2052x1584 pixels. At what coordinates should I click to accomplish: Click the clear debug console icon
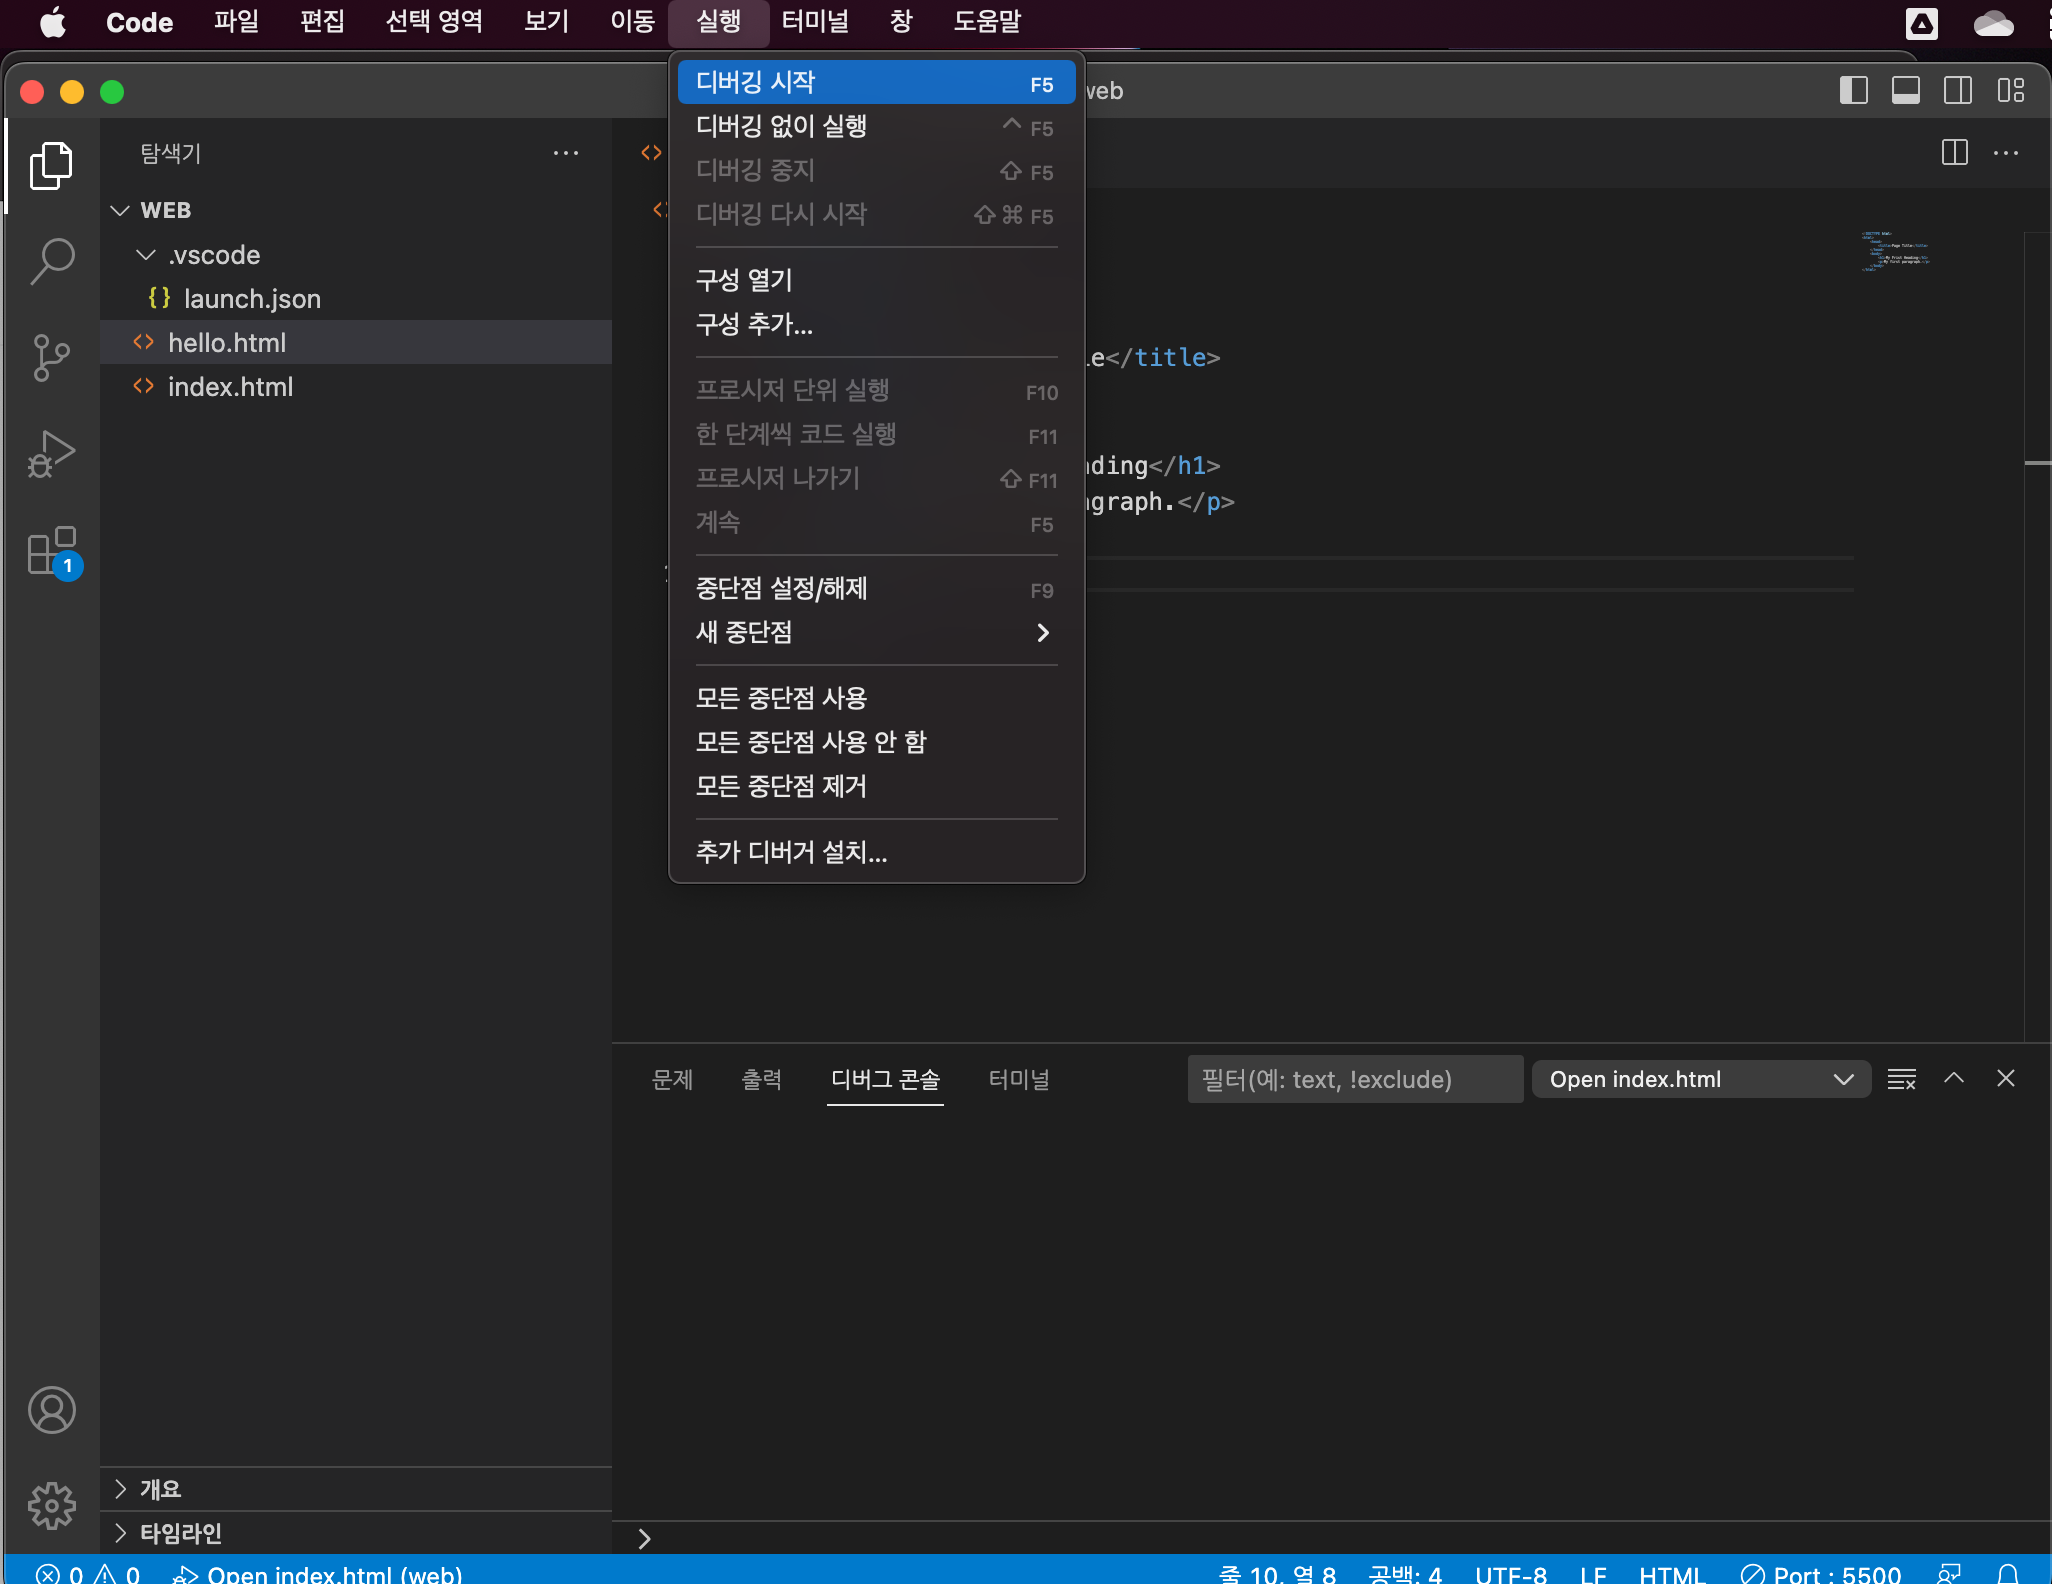(1901, 1079)
